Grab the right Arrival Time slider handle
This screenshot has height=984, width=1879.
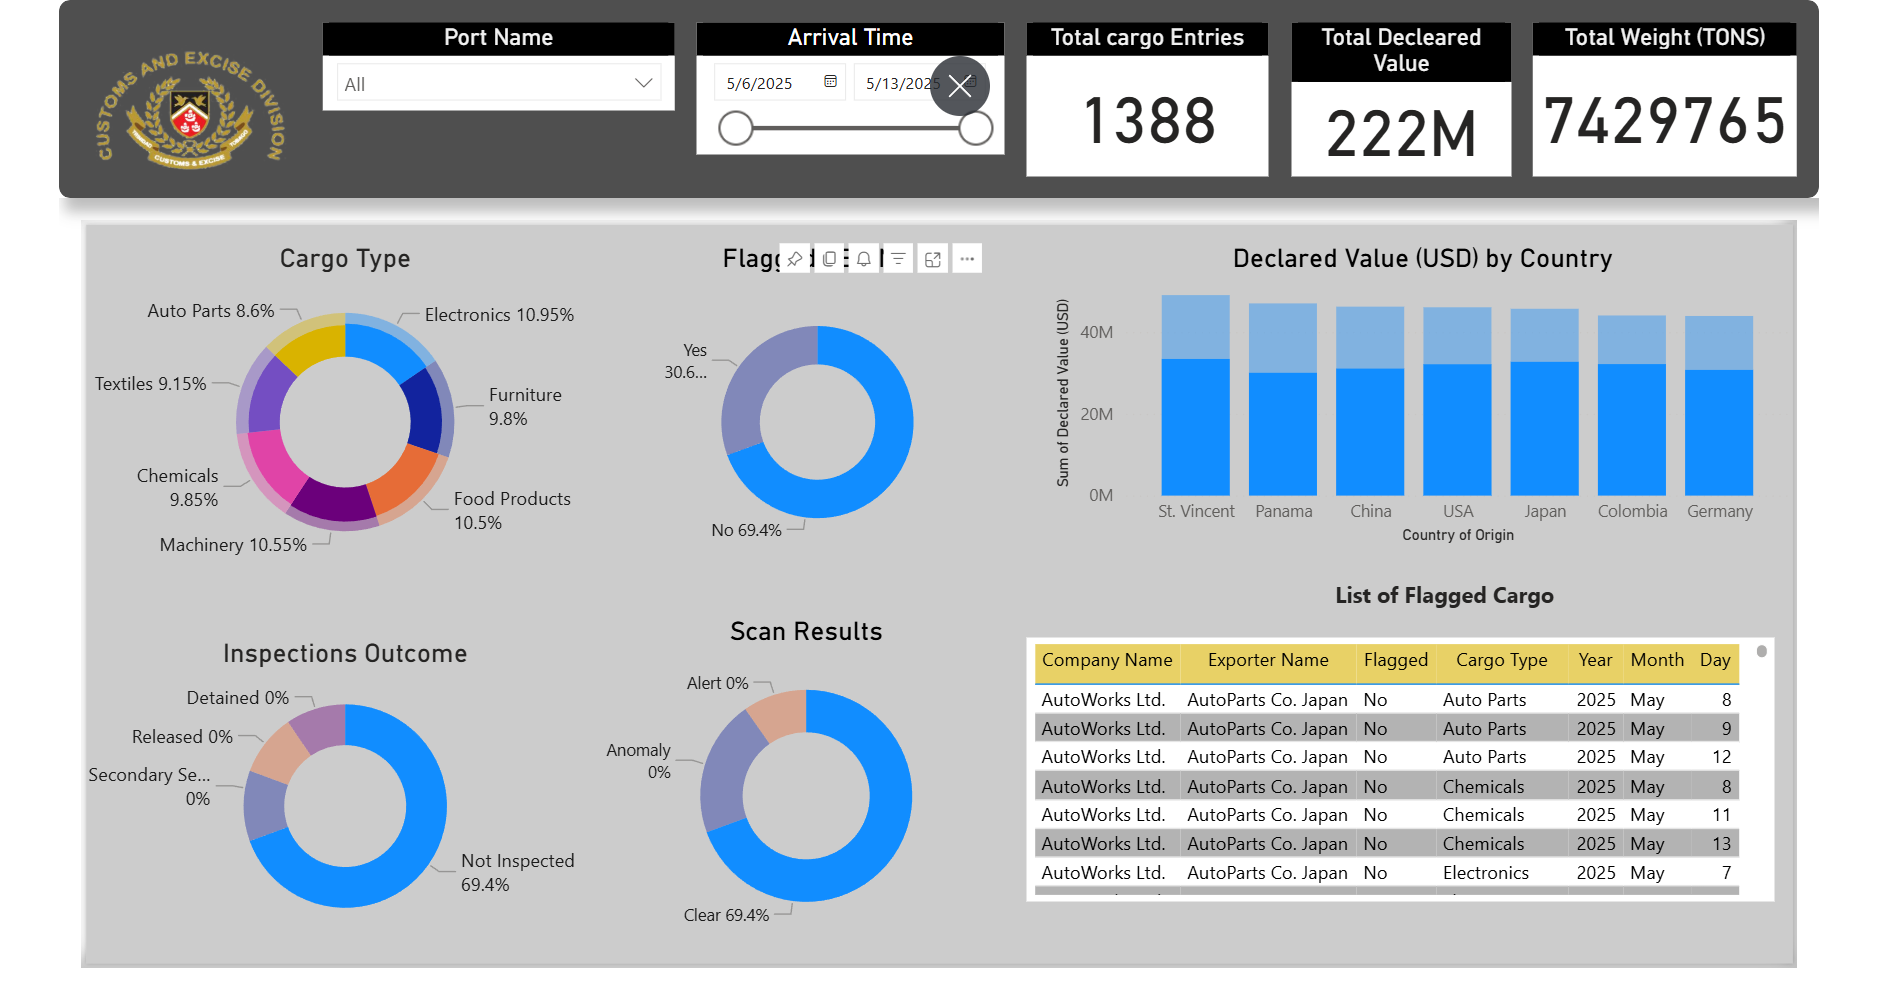pyautogui.click(x=976, y=128)
